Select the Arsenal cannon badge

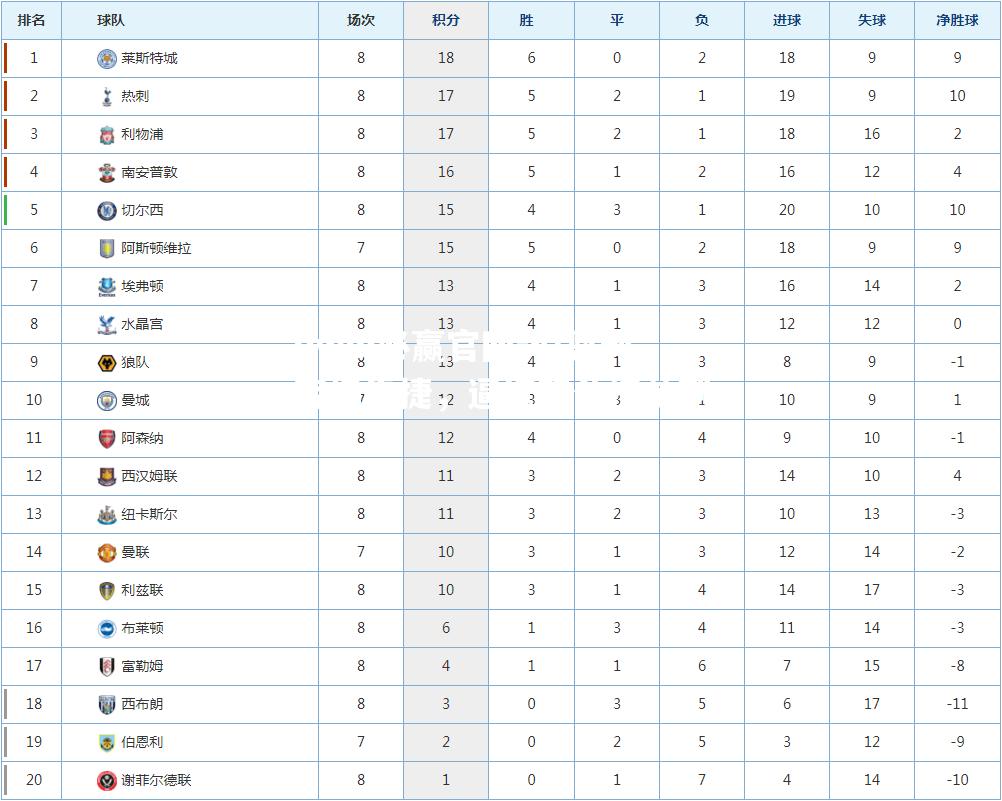click(x=107, y=439)
